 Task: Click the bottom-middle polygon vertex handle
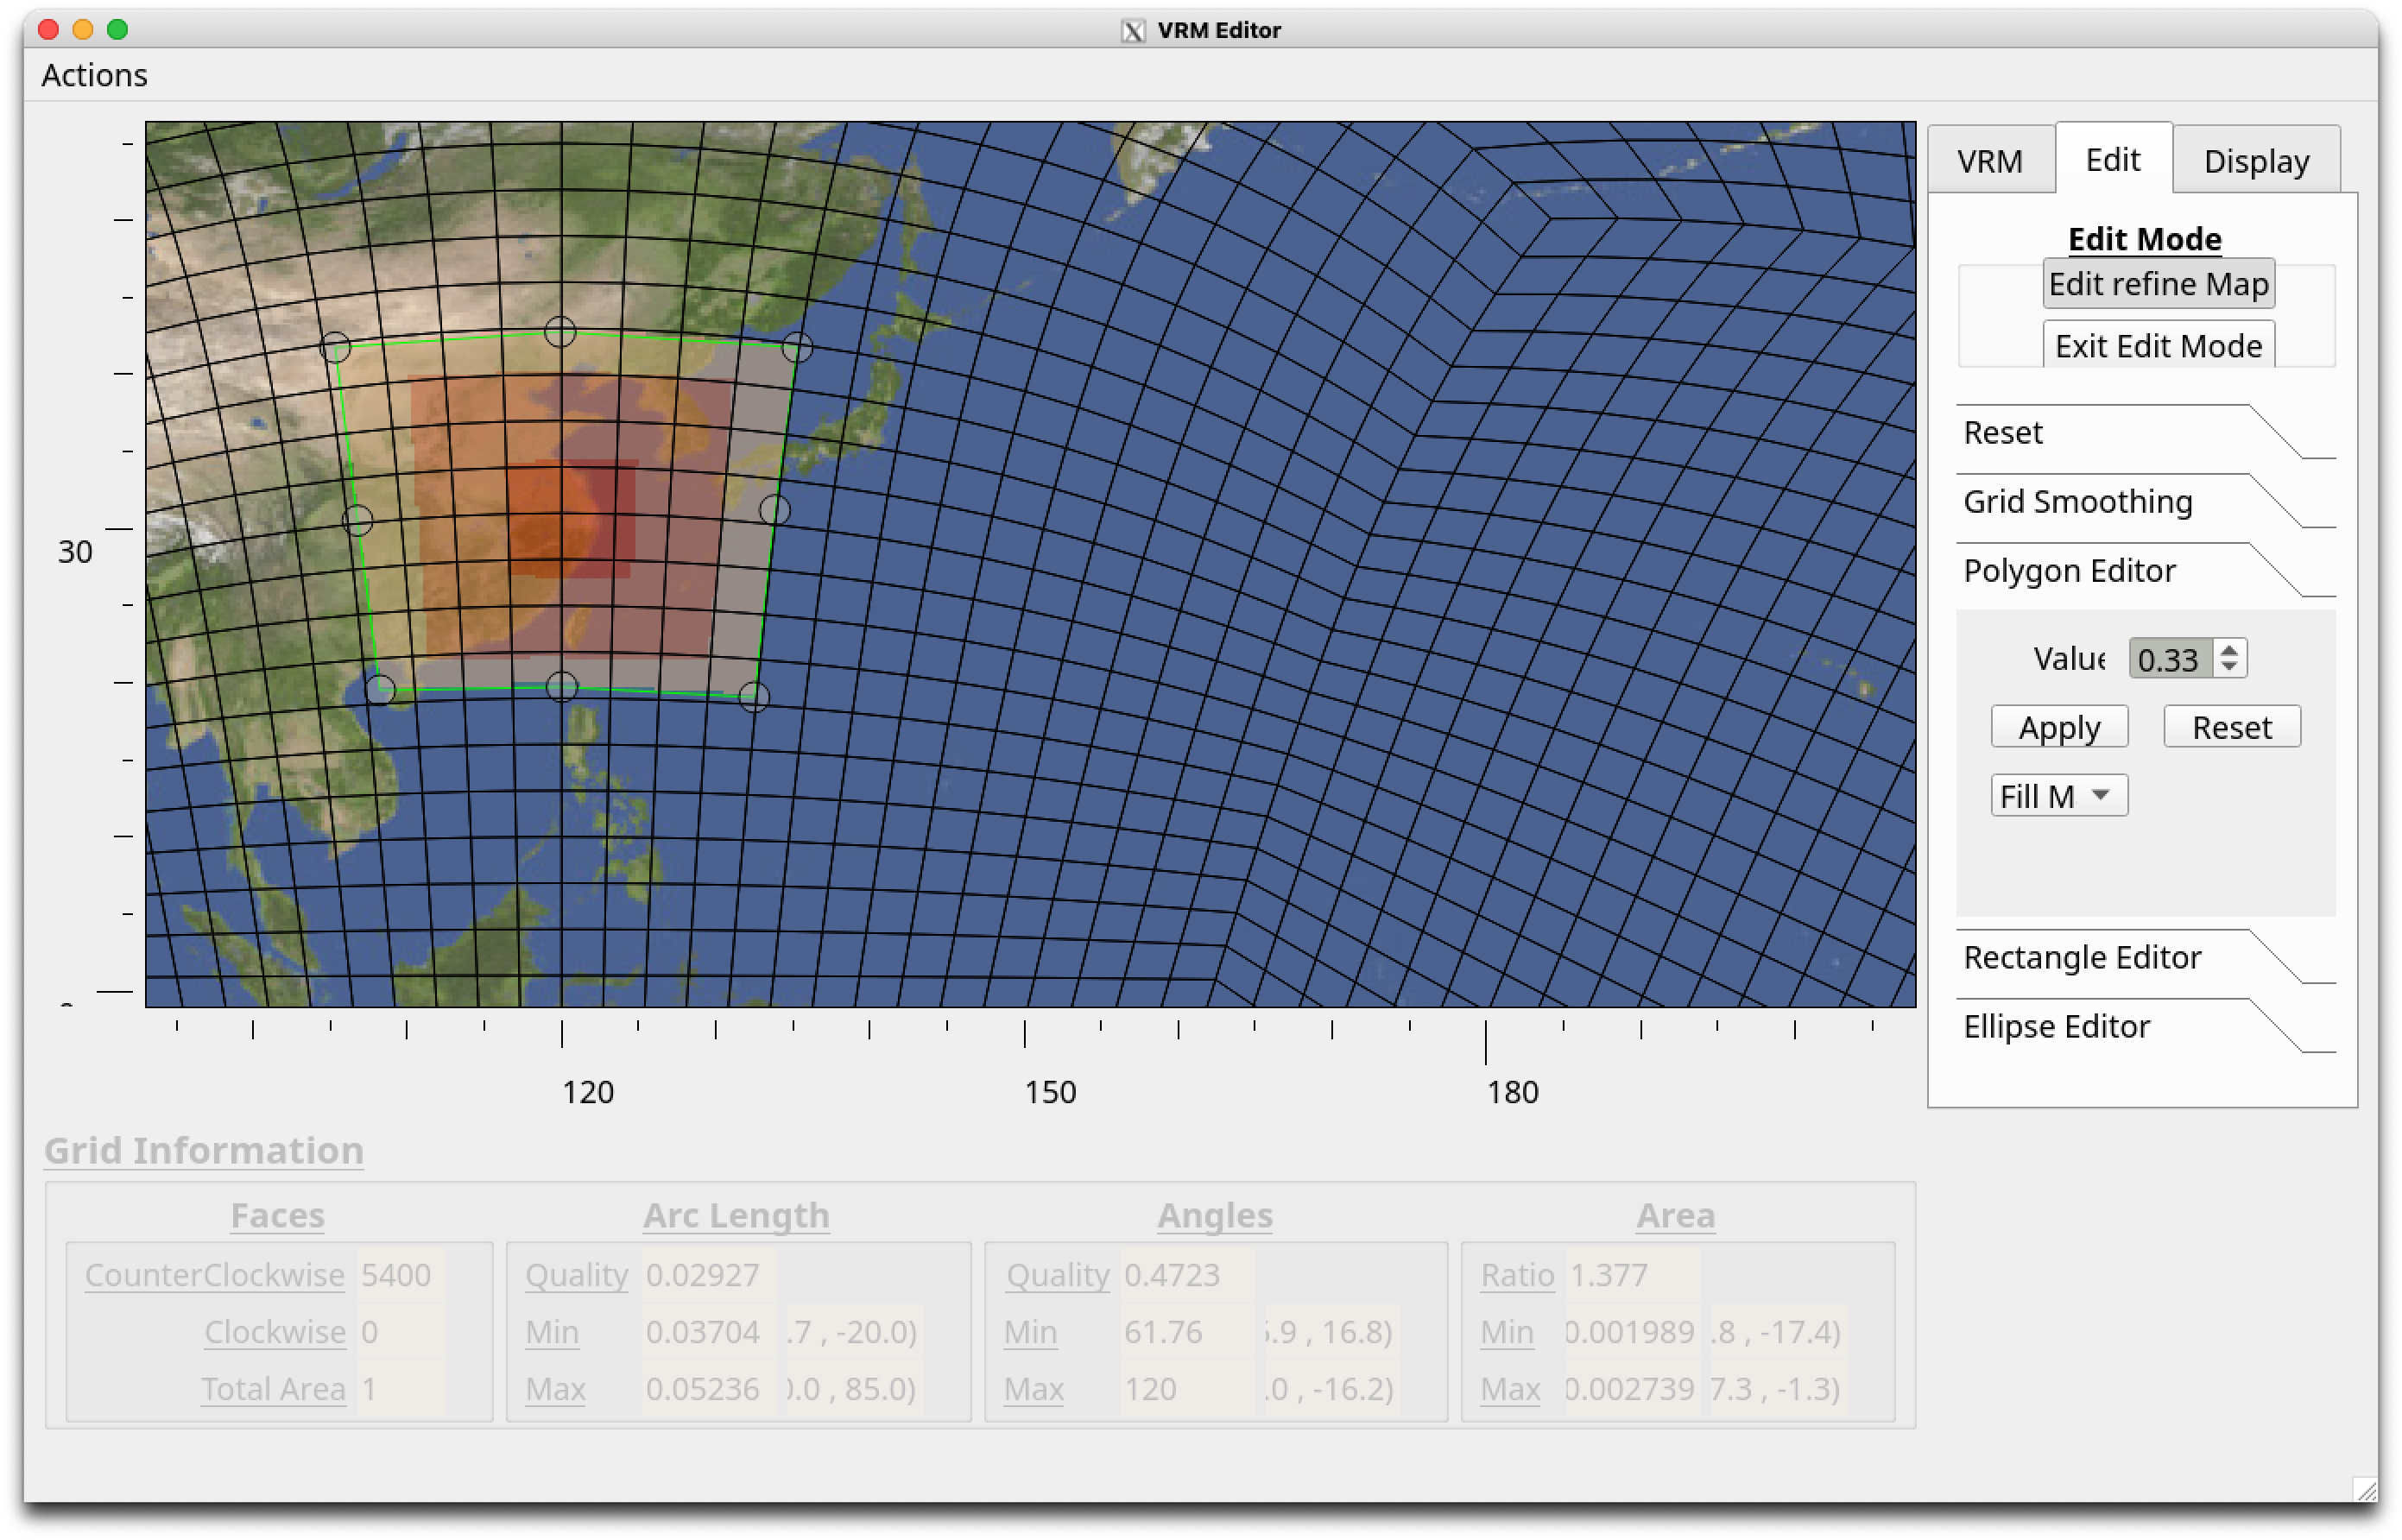(562, 687)
